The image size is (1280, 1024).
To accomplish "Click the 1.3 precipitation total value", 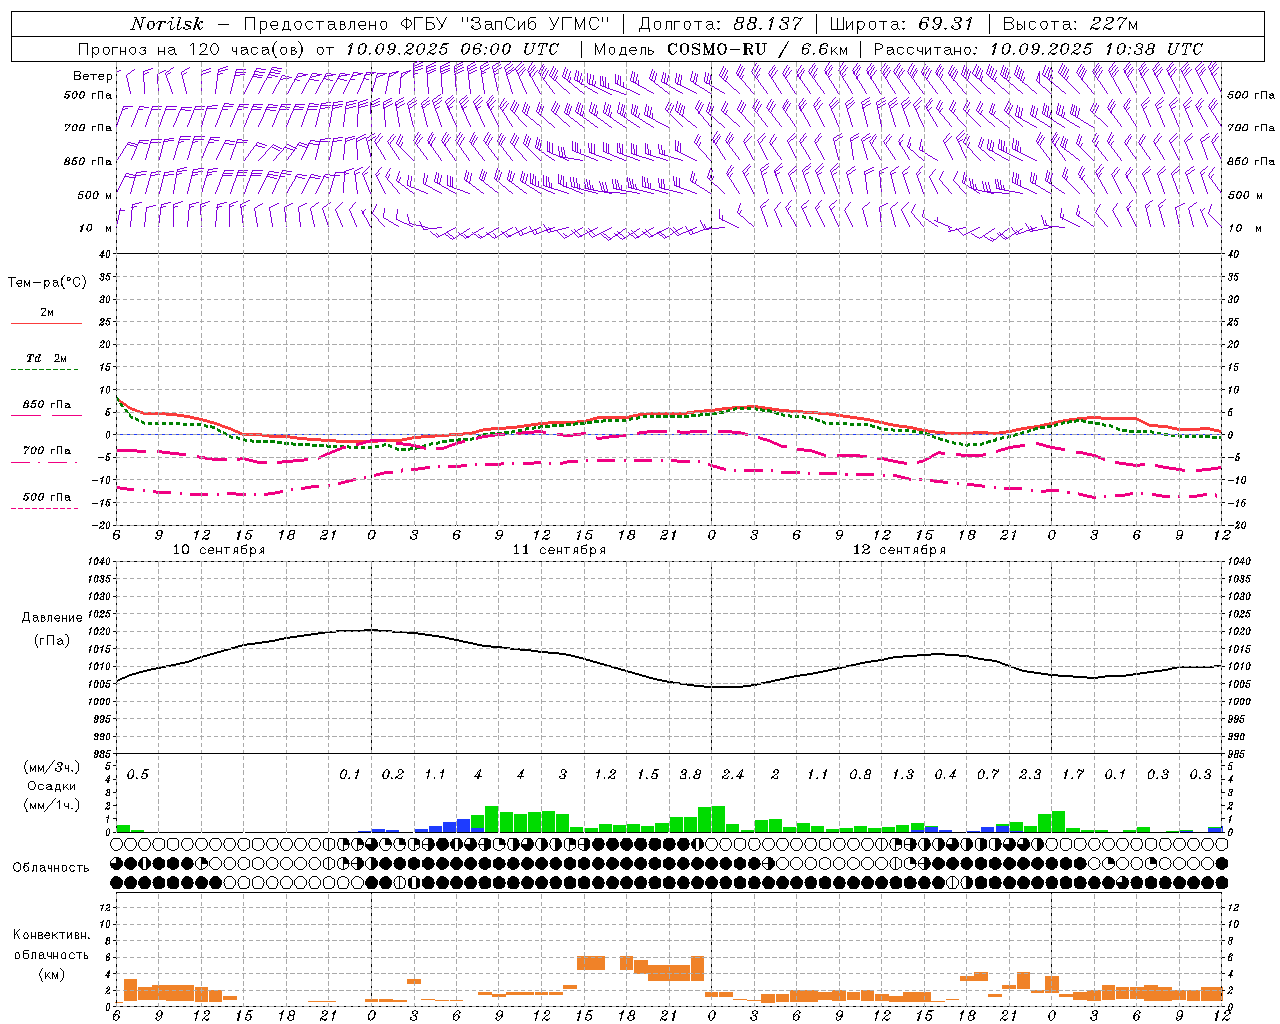I will pyautogui.click(x=902, y=775).
